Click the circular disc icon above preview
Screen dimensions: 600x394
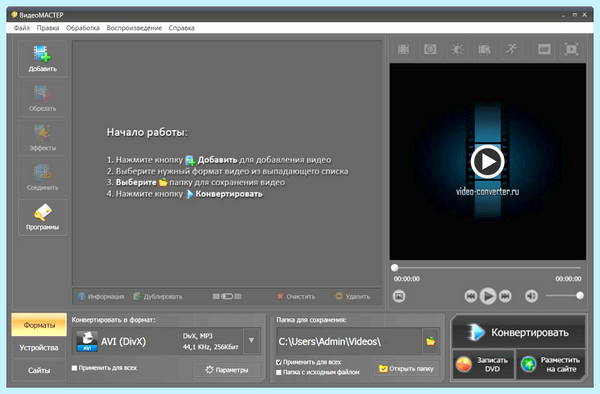pos(430,49)
